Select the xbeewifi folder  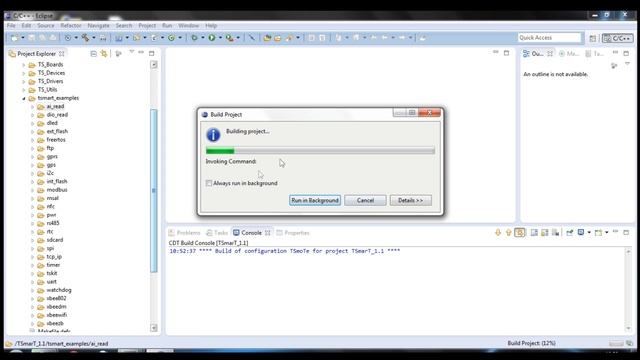(x=56, y=315)
